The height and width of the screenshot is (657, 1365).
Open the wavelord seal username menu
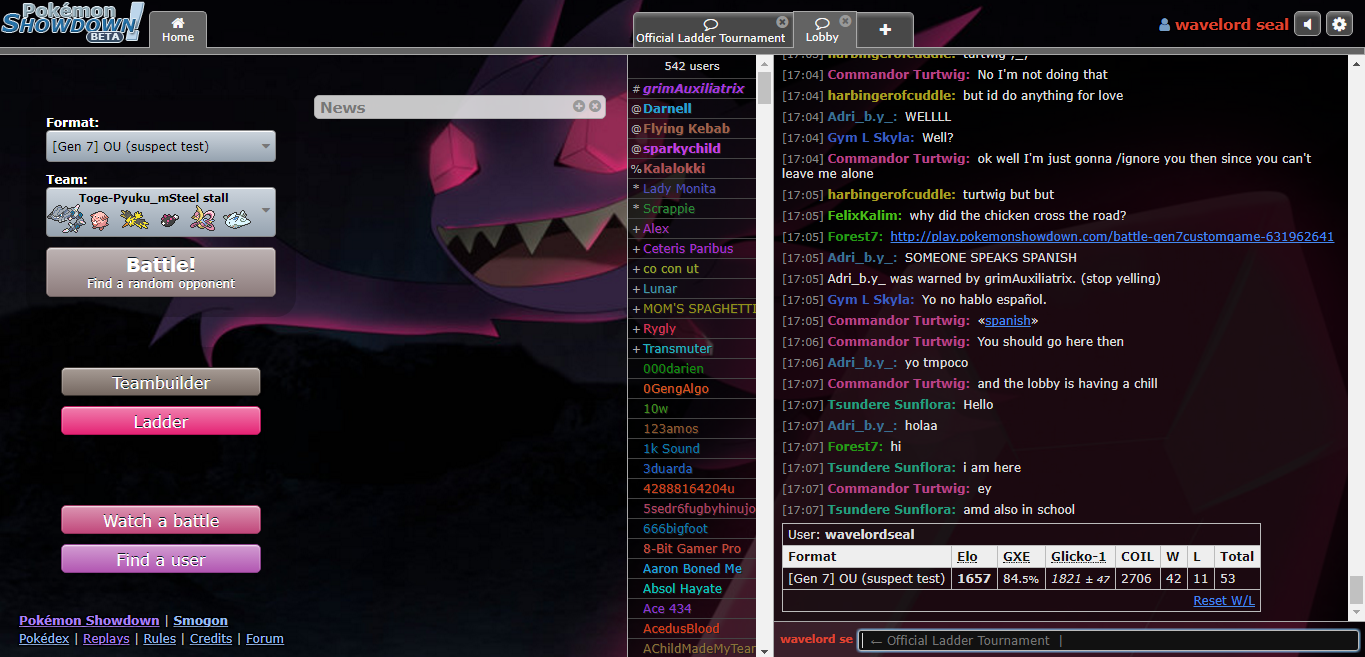[x=1224, y=24]
